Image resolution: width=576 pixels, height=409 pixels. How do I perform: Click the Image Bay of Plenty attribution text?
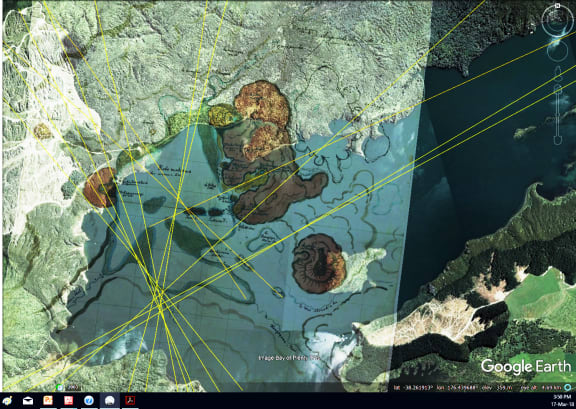click(289, 358)
